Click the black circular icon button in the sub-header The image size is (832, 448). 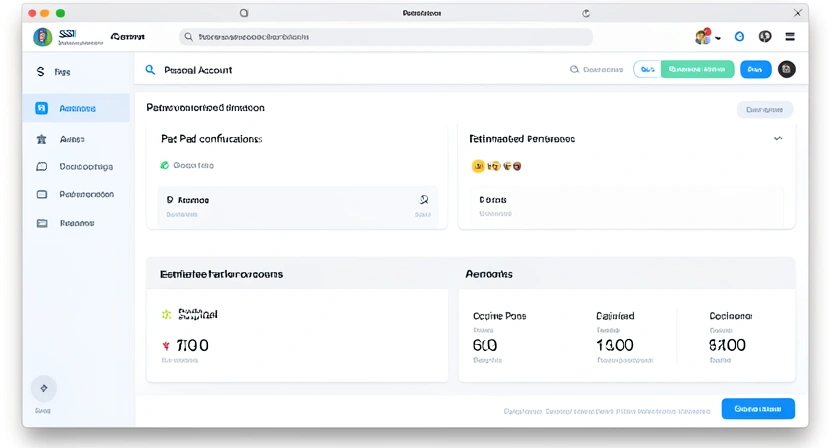pyautogui.click(x=787, y=70)
